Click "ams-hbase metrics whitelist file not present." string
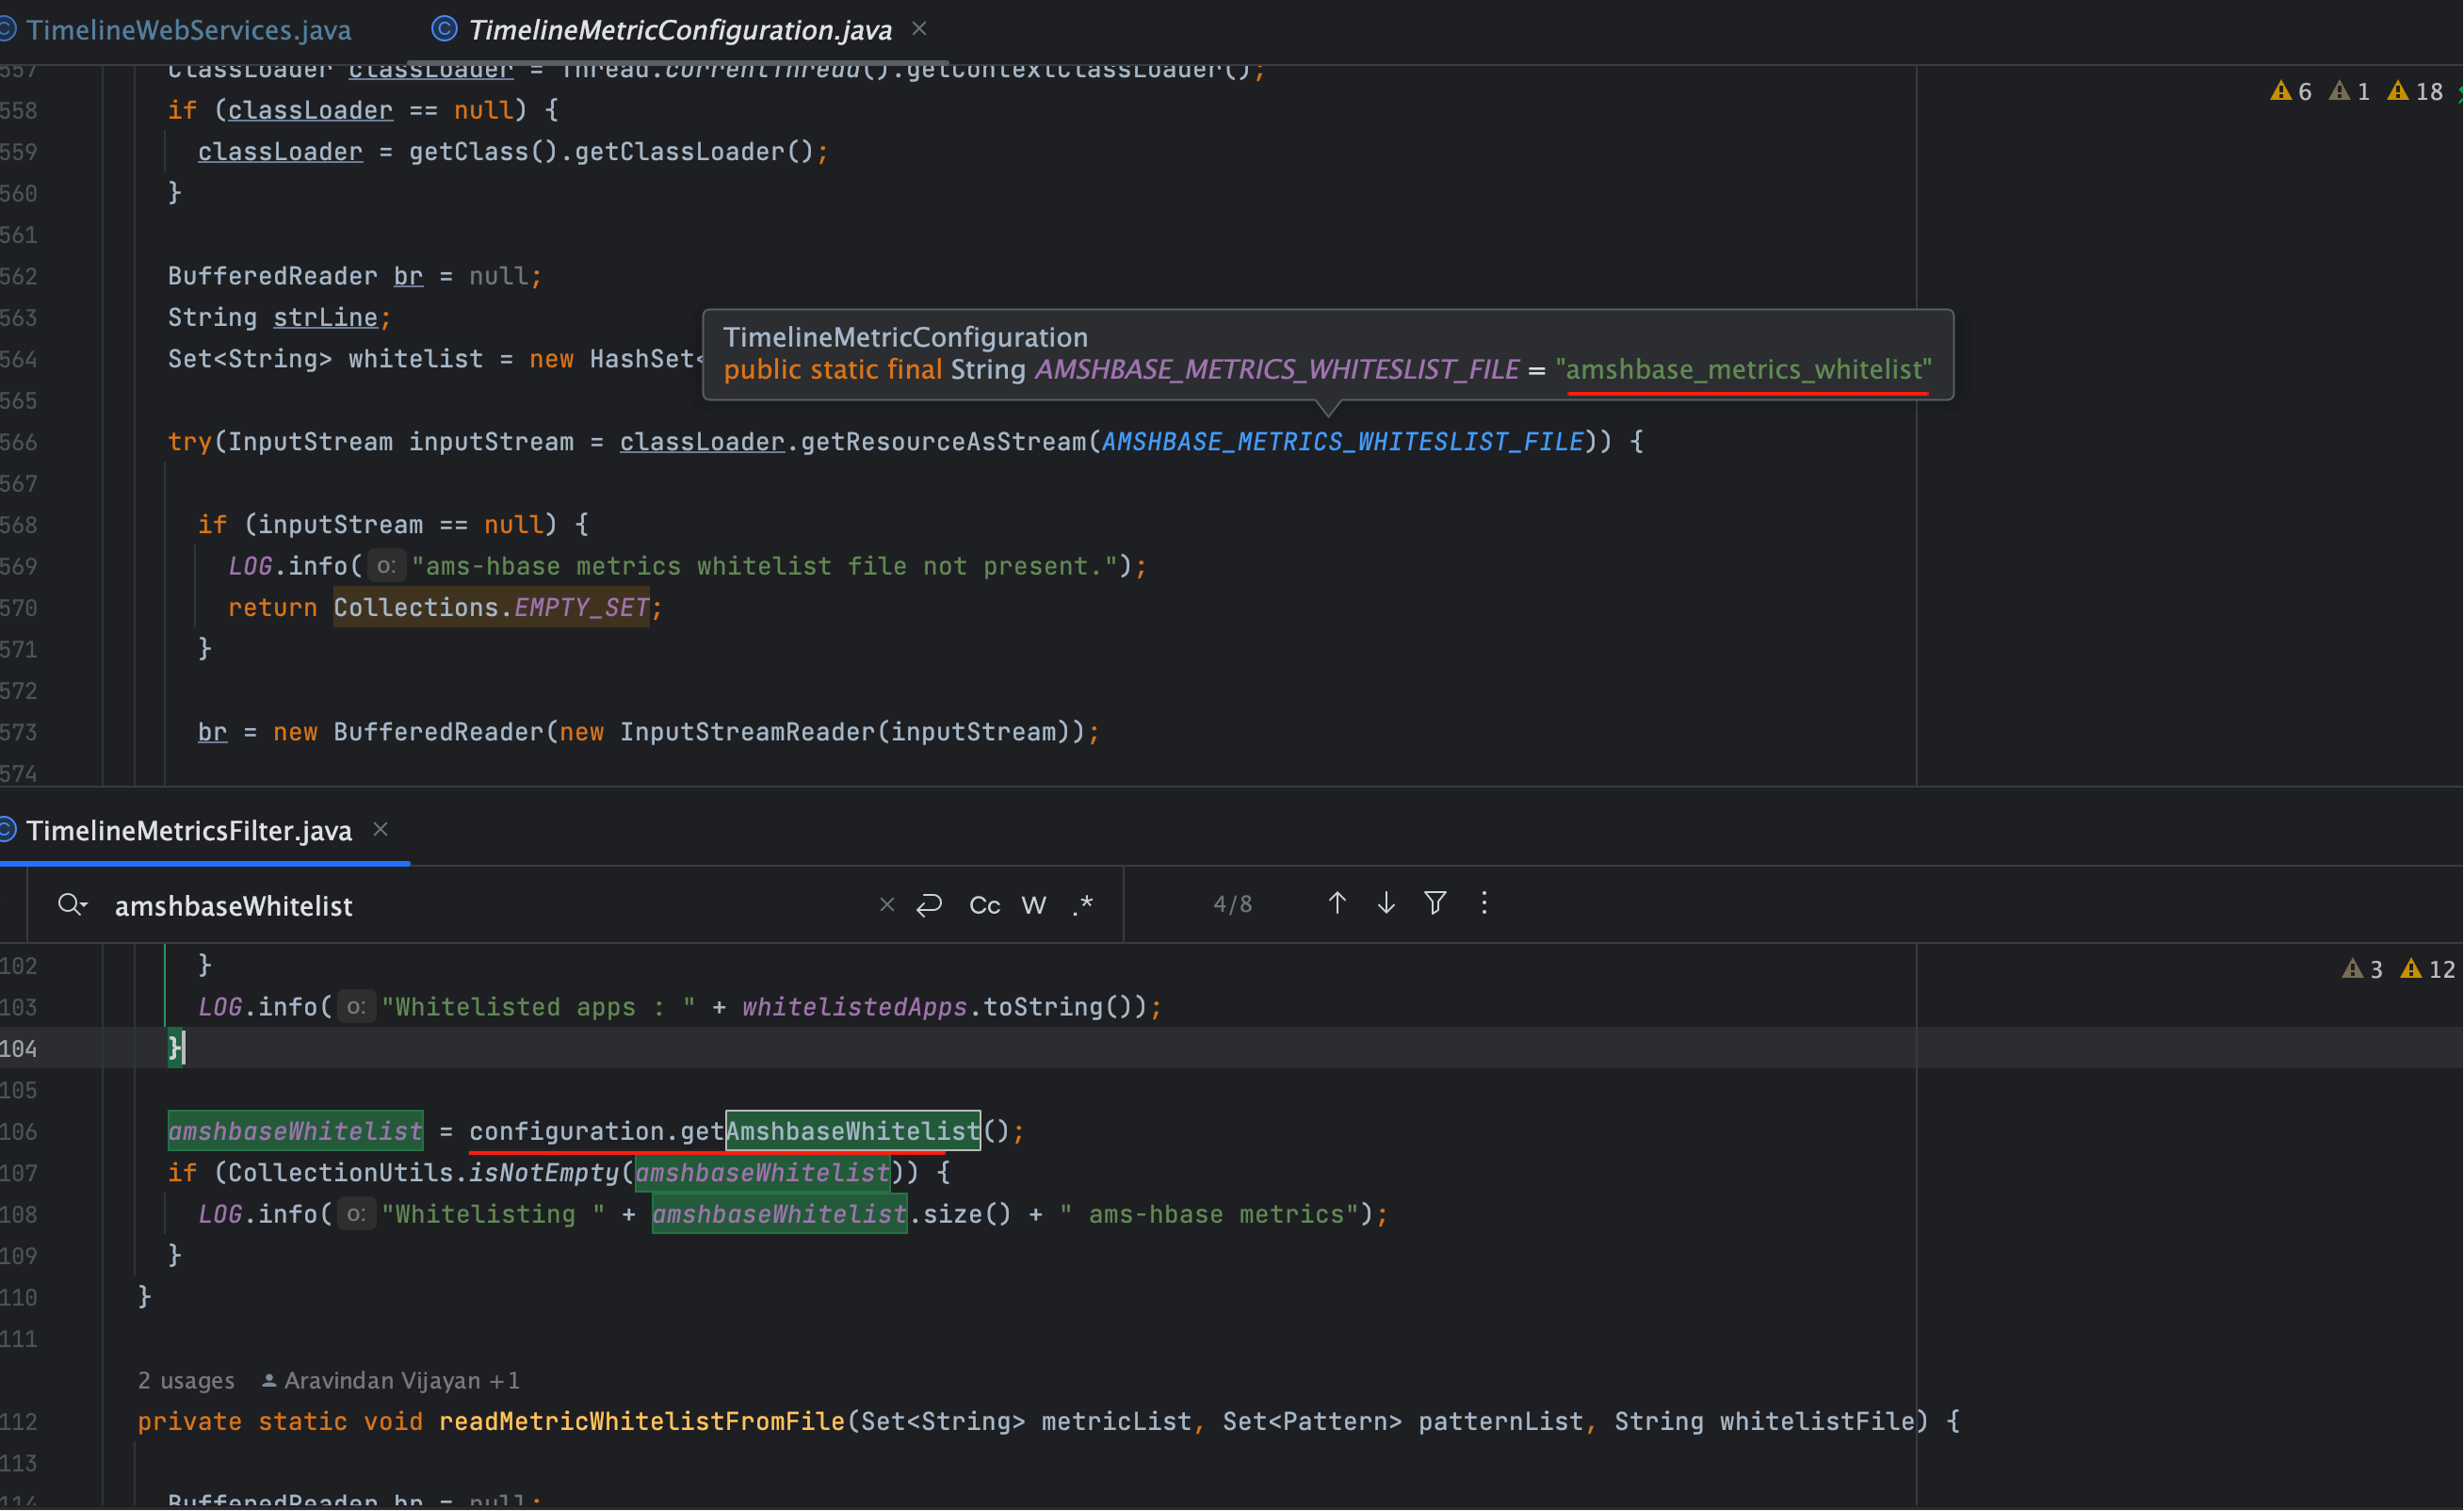Viewport: 2464px width, 1511px height. point(765,567)
